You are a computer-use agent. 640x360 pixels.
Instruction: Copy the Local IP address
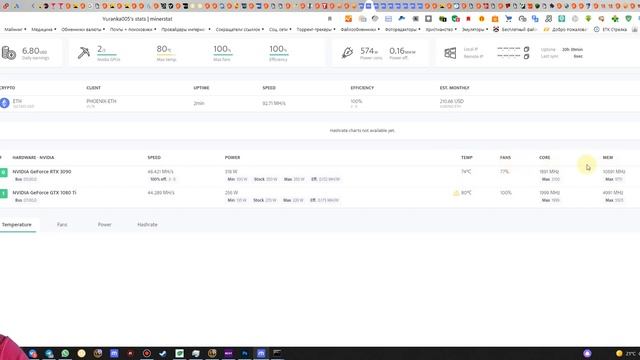[527, 49]
